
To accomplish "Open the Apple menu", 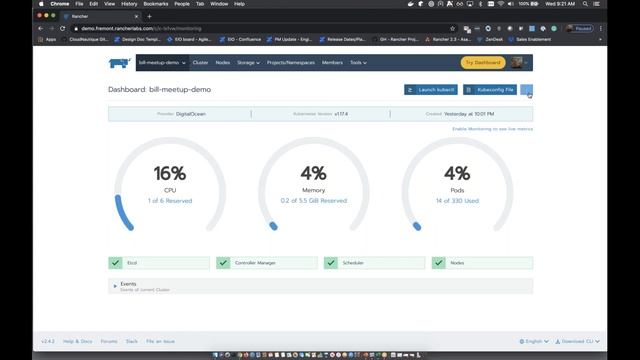I will pos(41,4).
